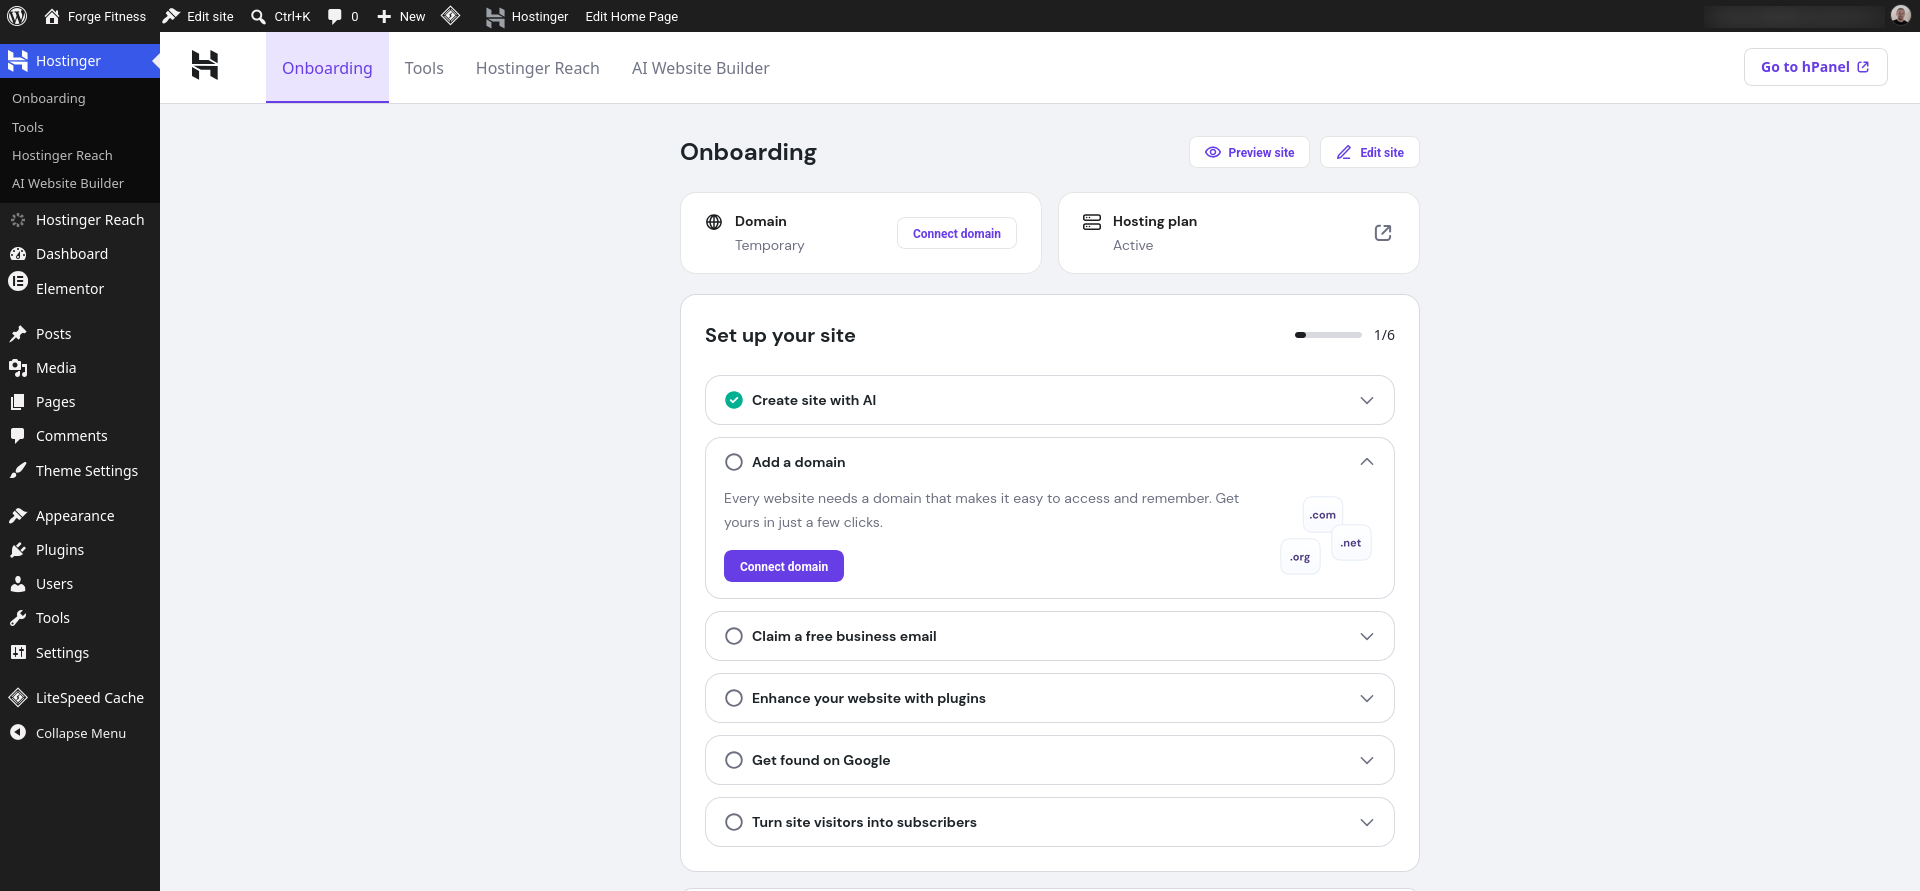The image size is (1920, 891).
Task: Click the LiteSpeed Cache icon in sidebar
Action: click(x=18, y=698)
